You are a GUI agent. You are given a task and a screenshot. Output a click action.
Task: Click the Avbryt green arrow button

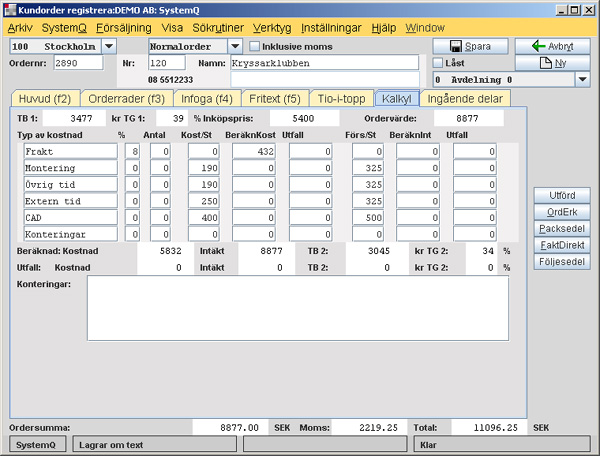tap(553, 46)
